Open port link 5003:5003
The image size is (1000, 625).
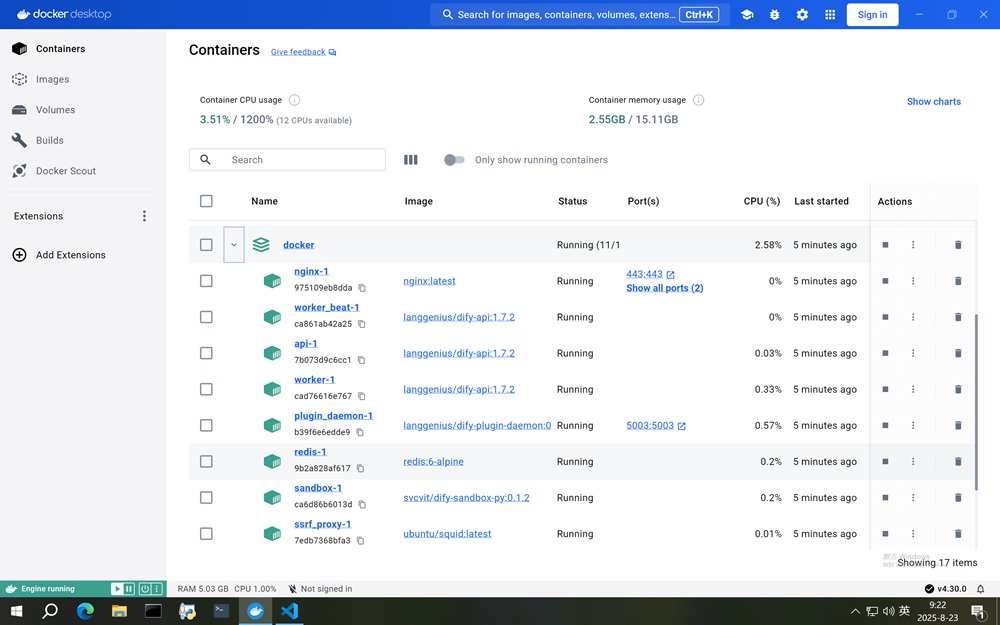[x=650, y=425]
